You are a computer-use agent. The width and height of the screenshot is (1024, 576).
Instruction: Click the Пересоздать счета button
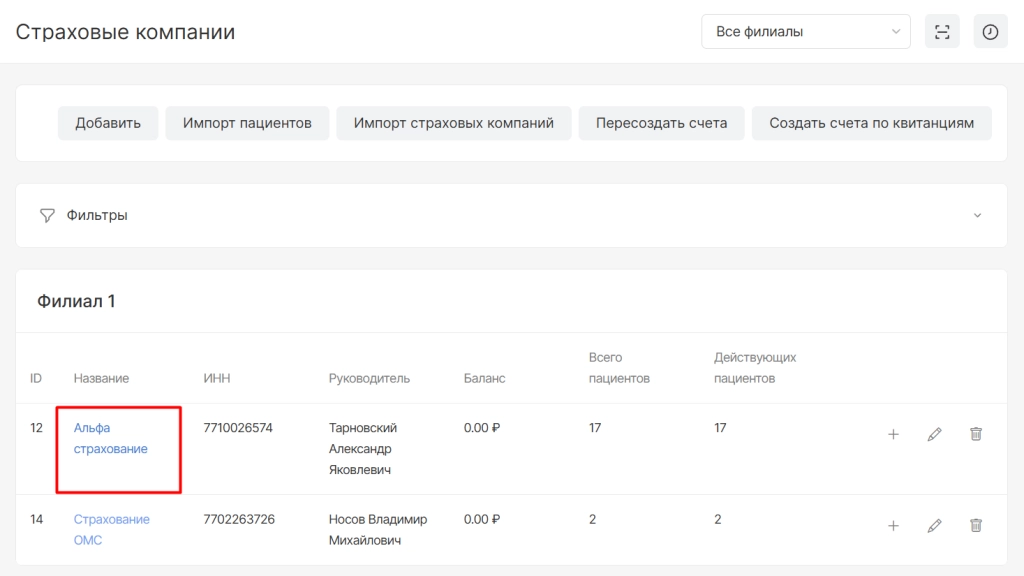pos(661,123)
